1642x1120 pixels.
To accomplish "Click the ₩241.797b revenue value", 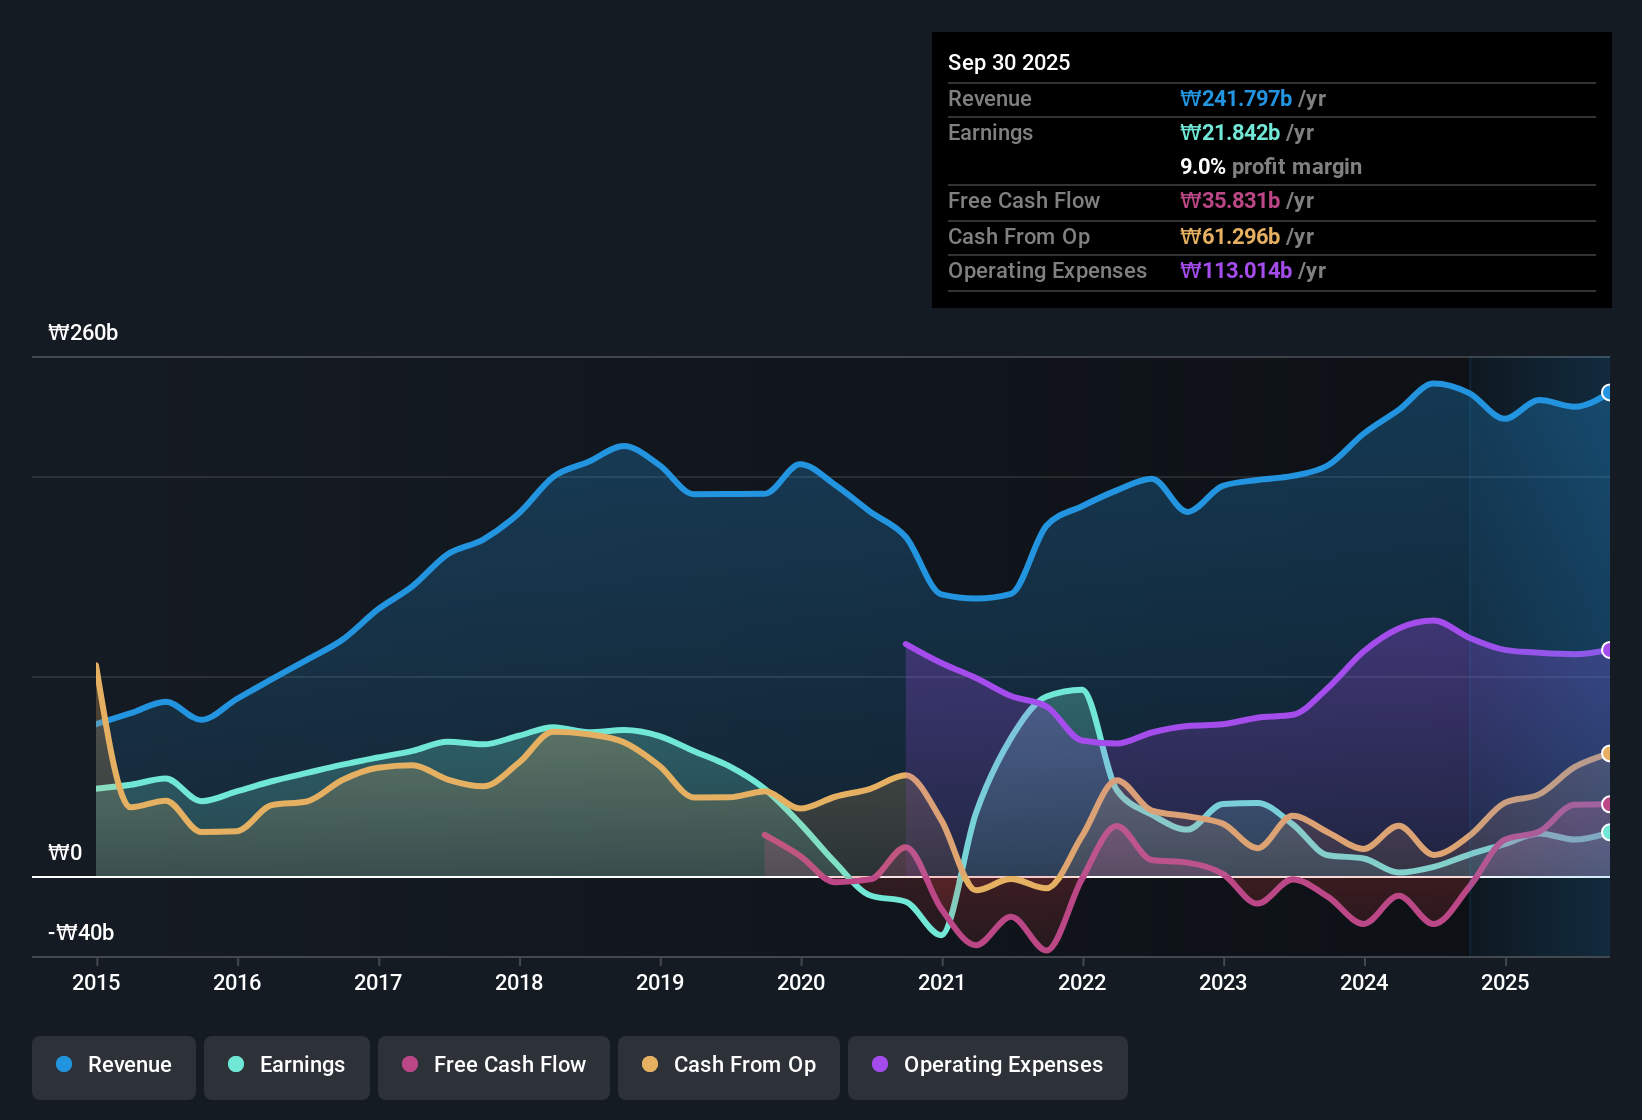I will [1237, 98].
